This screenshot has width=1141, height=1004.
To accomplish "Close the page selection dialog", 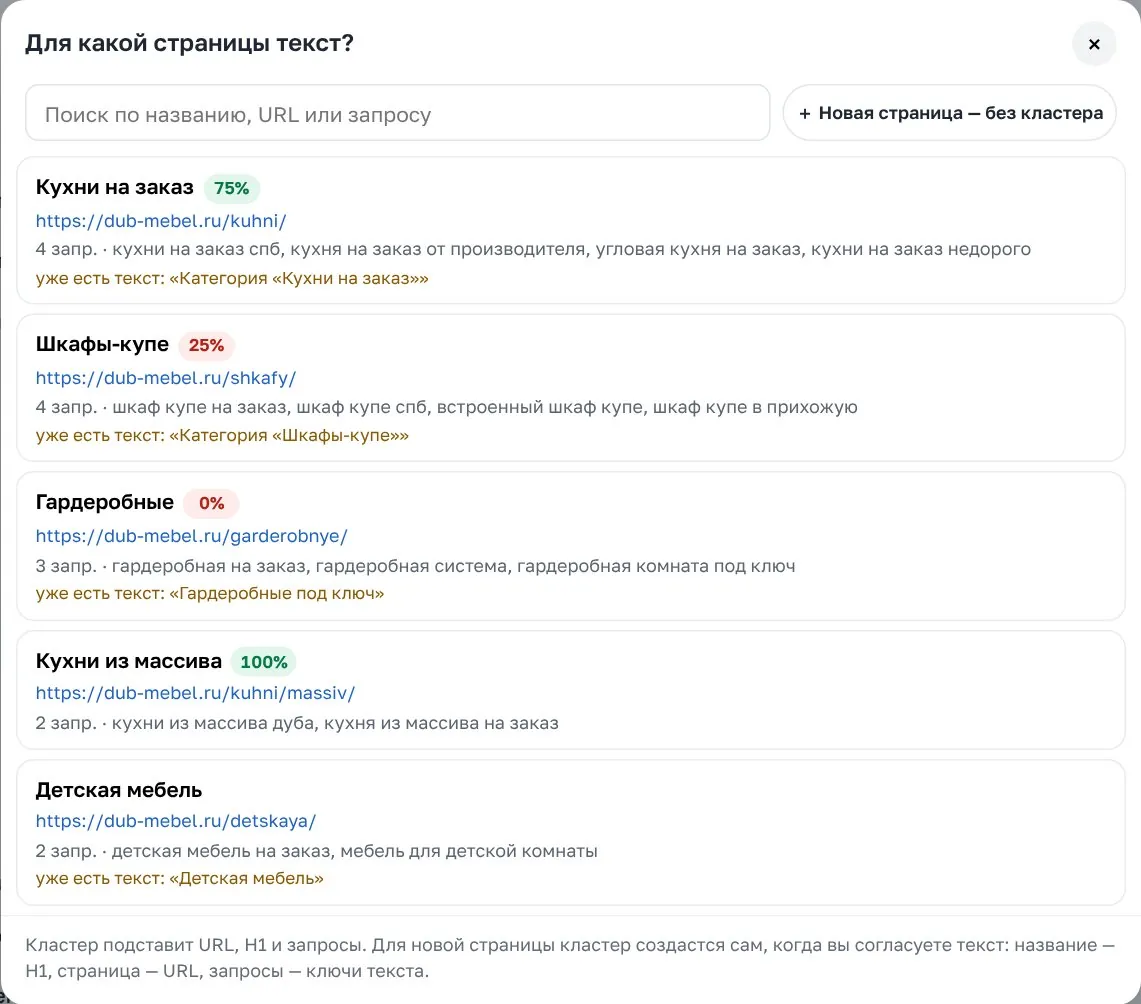I will click(1094, 44).
